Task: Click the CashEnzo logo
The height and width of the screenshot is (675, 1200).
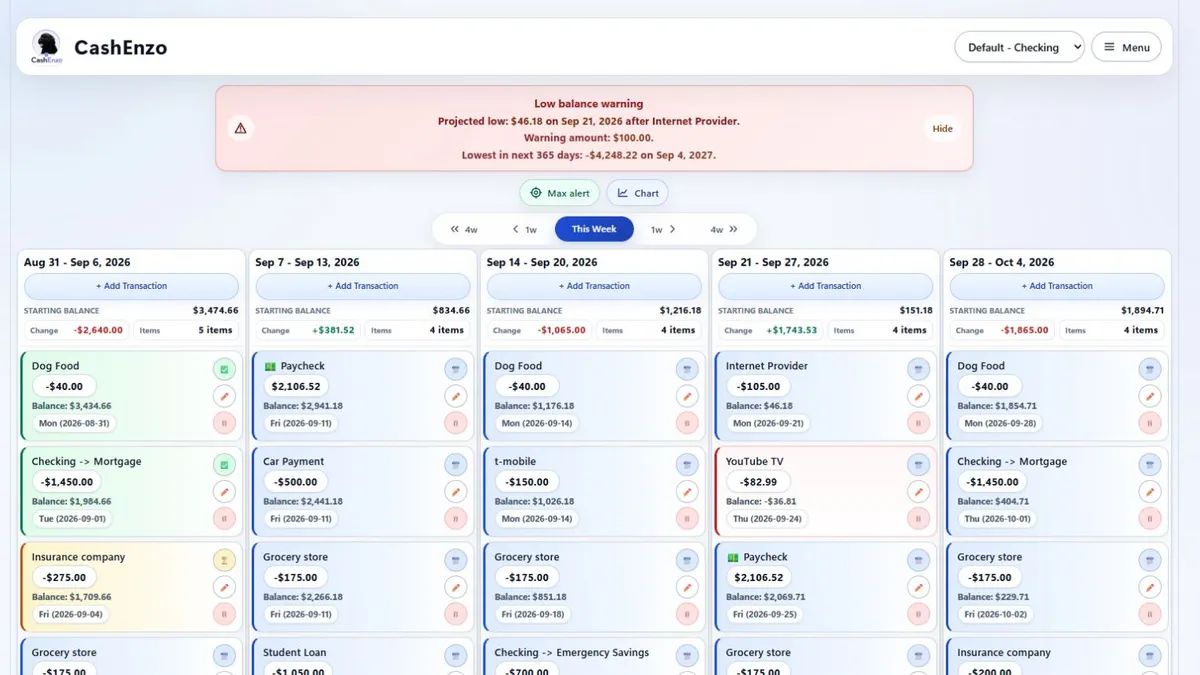Action: (46, 46)
